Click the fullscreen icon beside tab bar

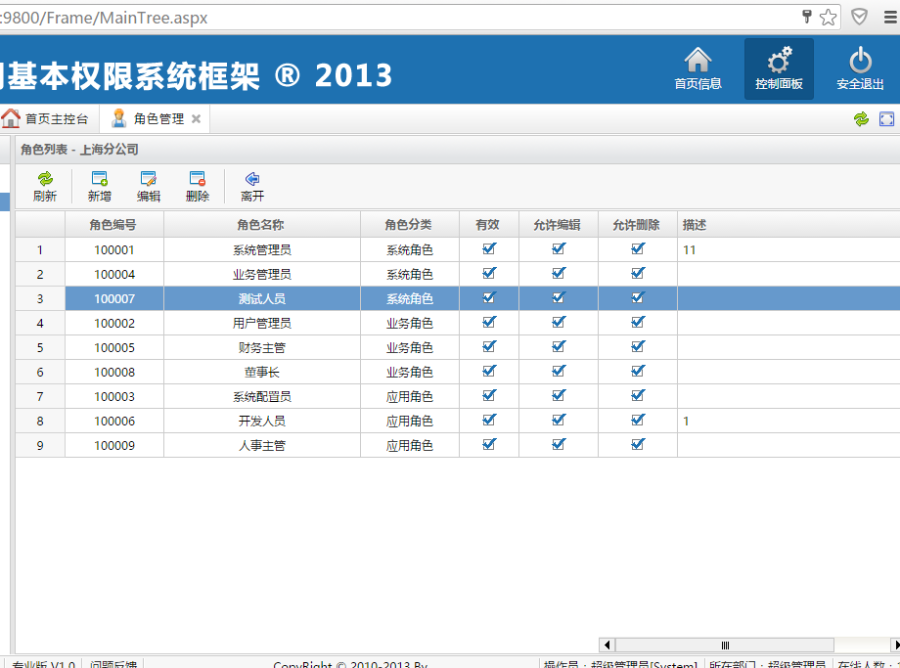point(886,119)
